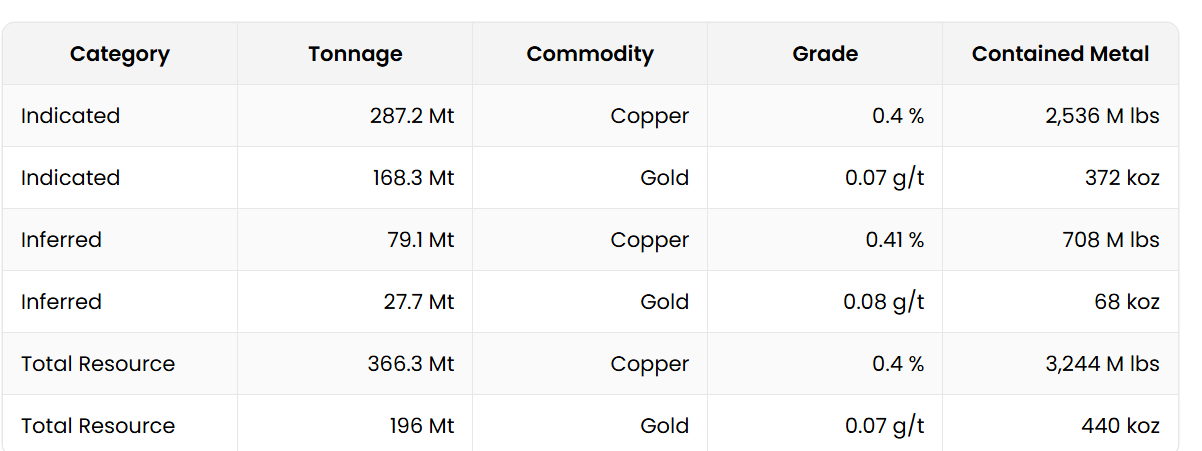Click the 708 M lbs cell
The height and width of the screenshot is (451, 1202).
click(x=1111, y=240)
